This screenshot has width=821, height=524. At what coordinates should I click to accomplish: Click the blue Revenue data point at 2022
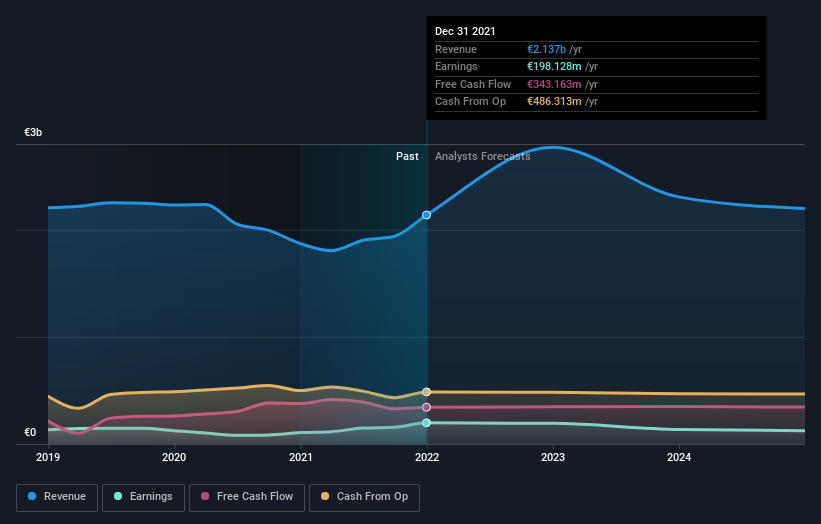pos(427,215)
